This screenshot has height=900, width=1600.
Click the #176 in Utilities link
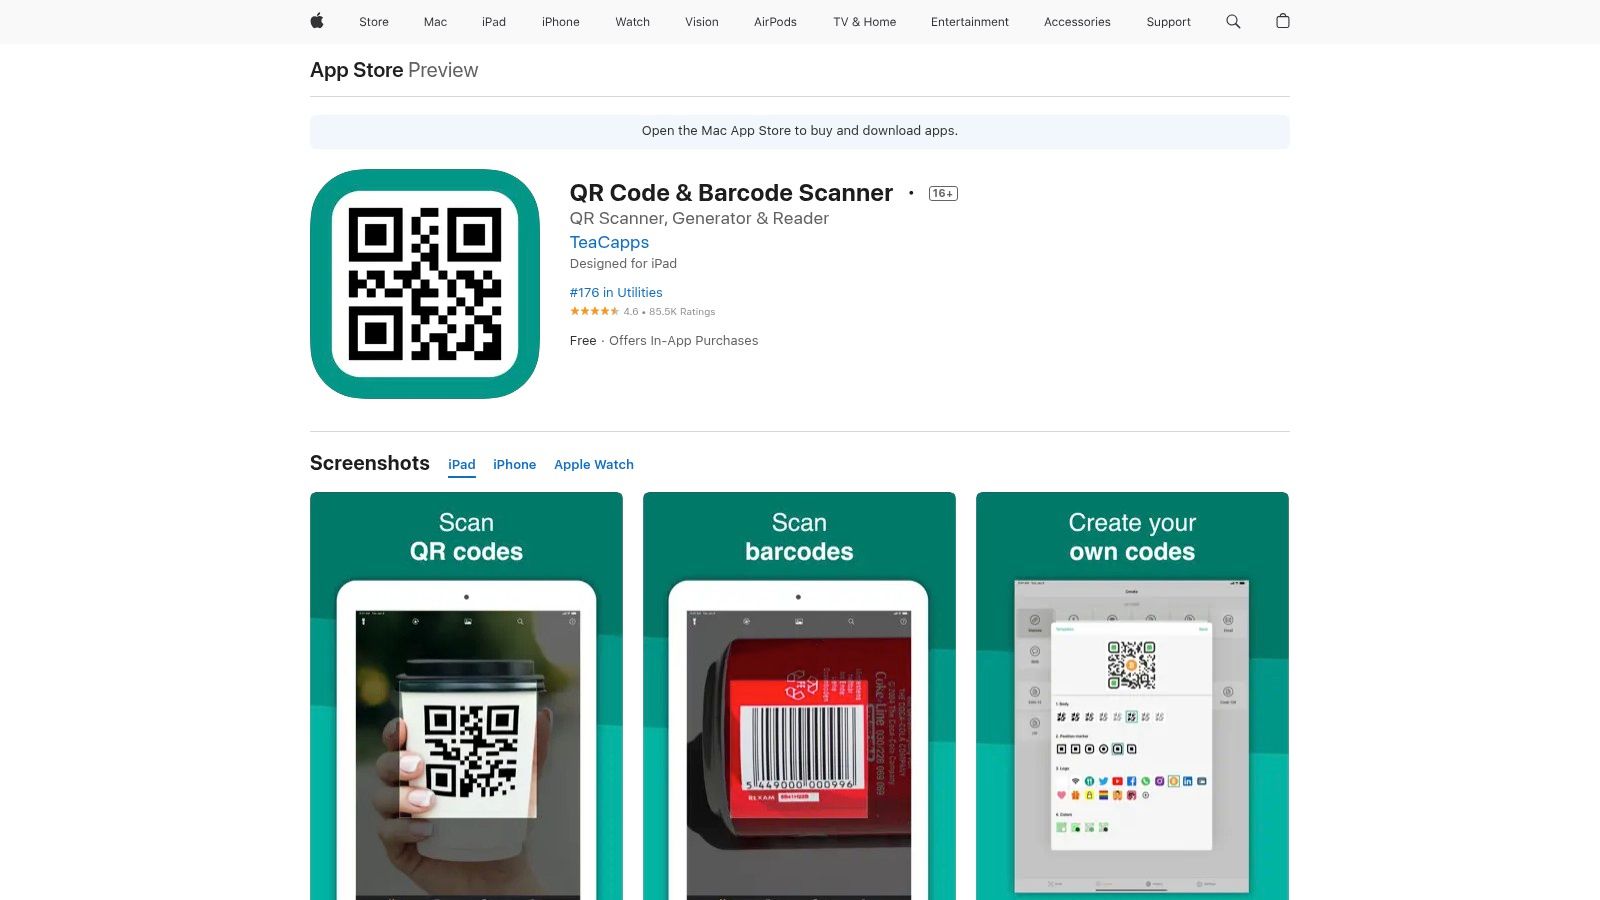coord(615,292)
